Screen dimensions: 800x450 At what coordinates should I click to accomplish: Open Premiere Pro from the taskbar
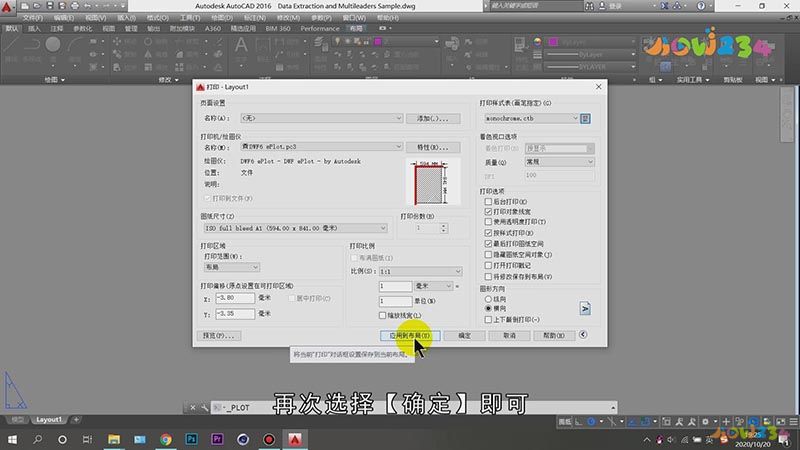pos(217,439)
